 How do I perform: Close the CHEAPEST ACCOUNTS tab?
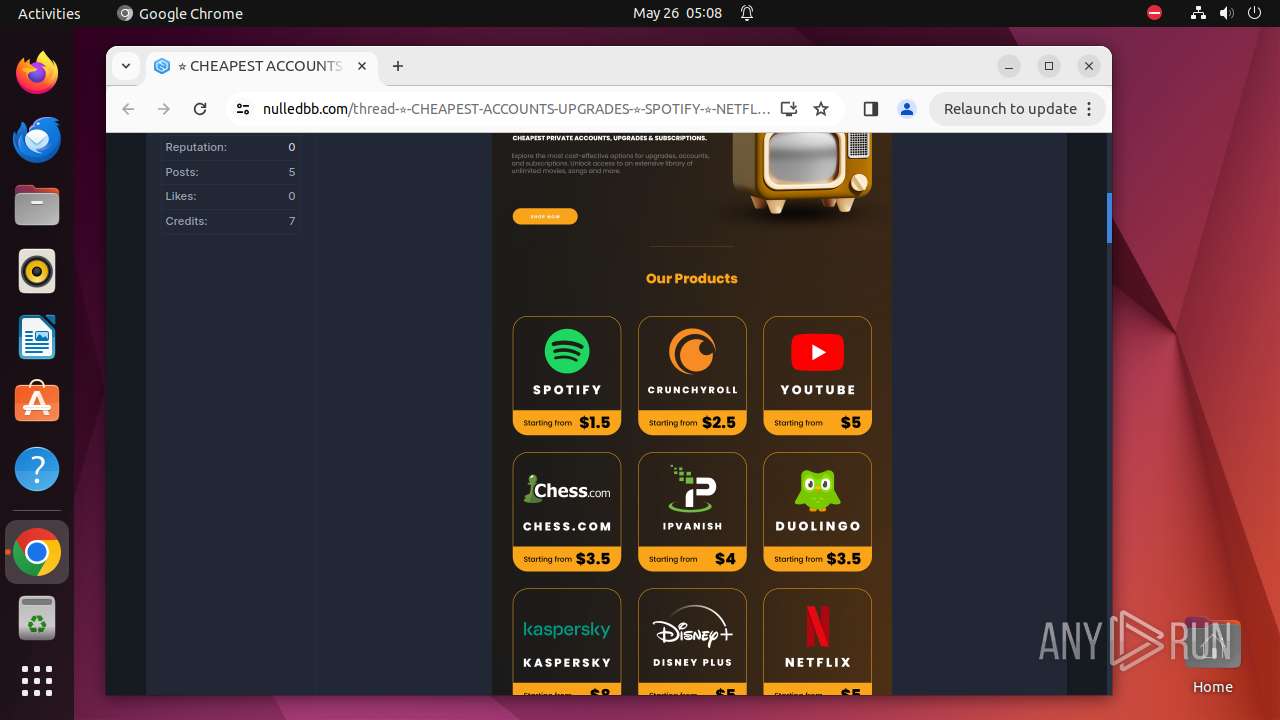362,66
